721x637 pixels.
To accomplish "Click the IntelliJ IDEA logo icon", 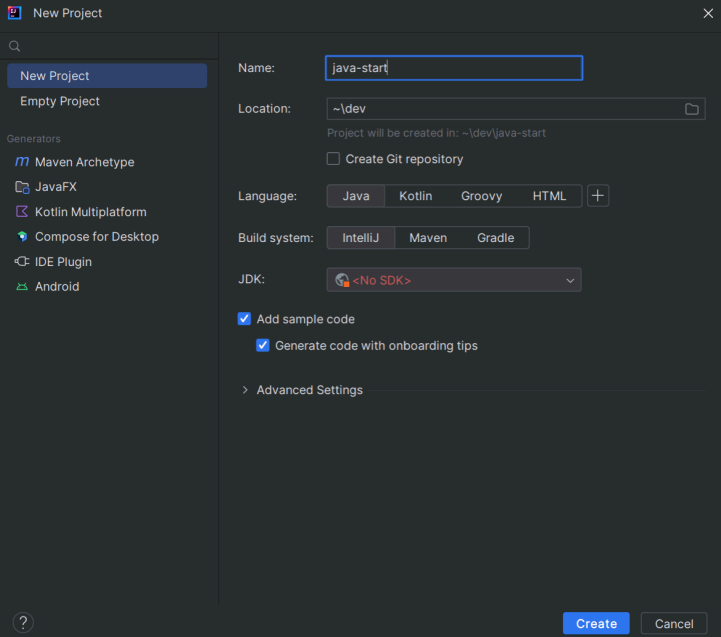I will click(14, 13).
